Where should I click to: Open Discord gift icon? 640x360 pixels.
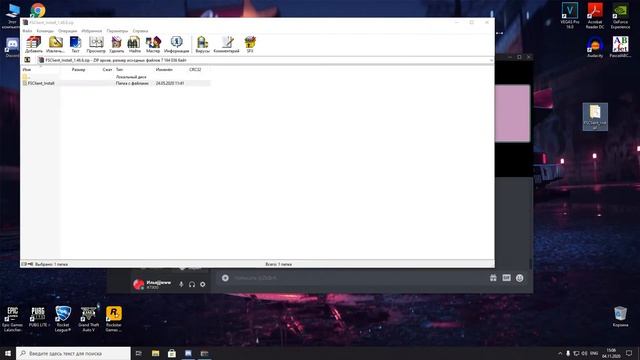[493, 278]
